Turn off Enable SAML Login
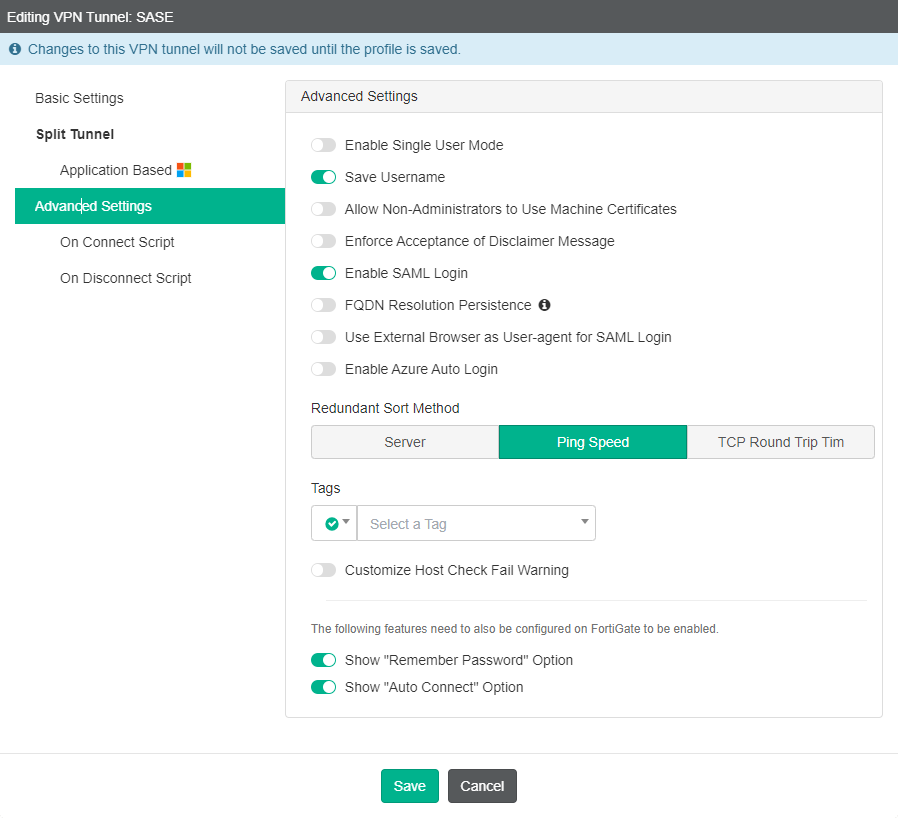The image size is (898, 818). click(323, 273)
